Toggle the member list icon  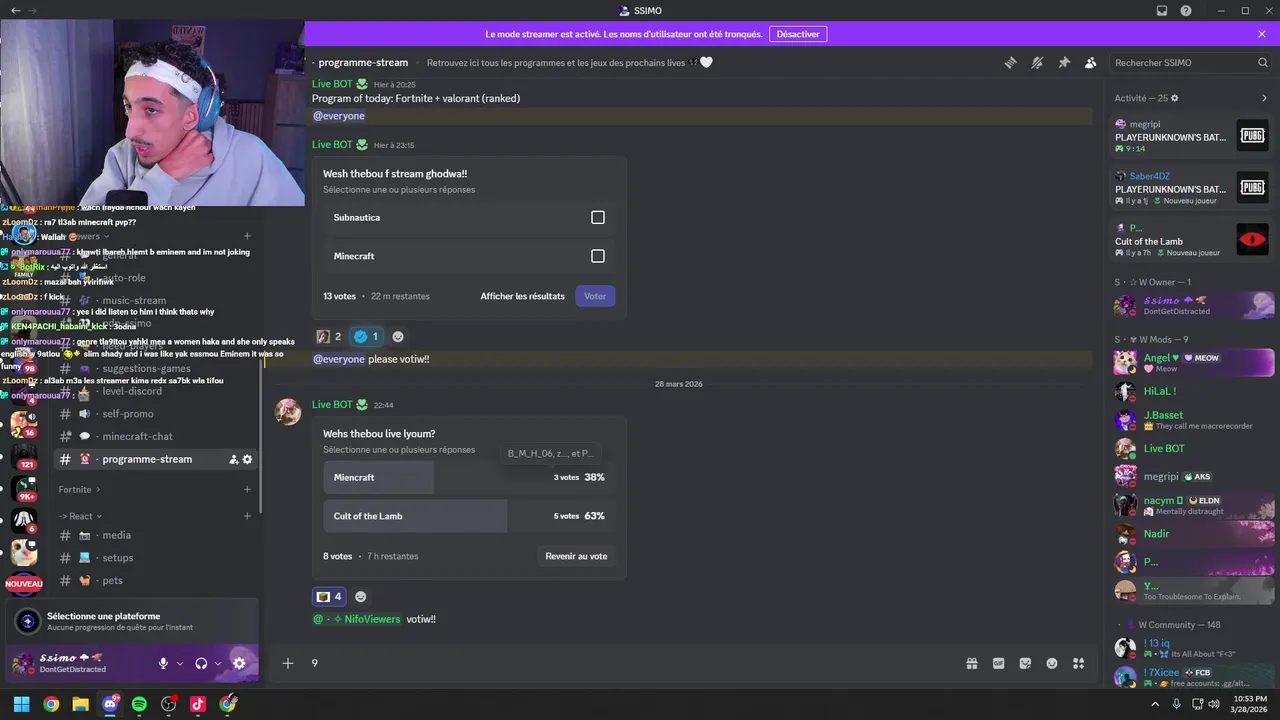(1091, 62)
